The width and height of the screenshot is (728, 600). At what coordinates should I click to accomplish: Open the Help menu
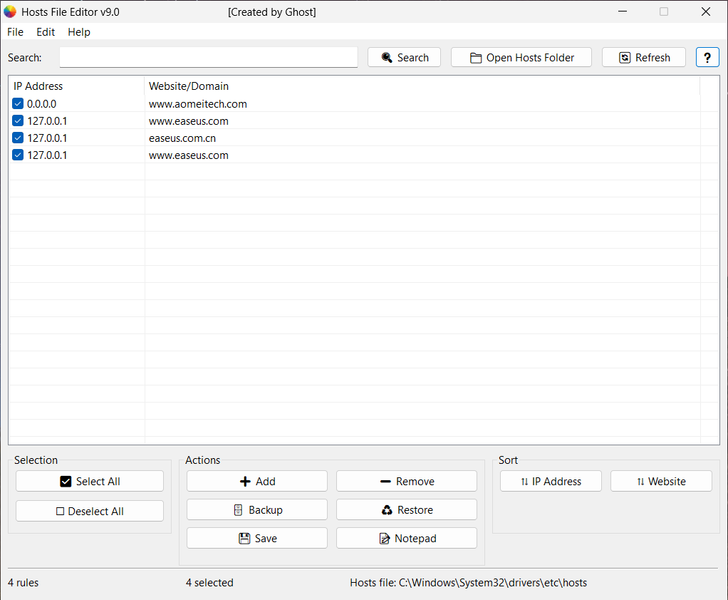coord(79,32)
